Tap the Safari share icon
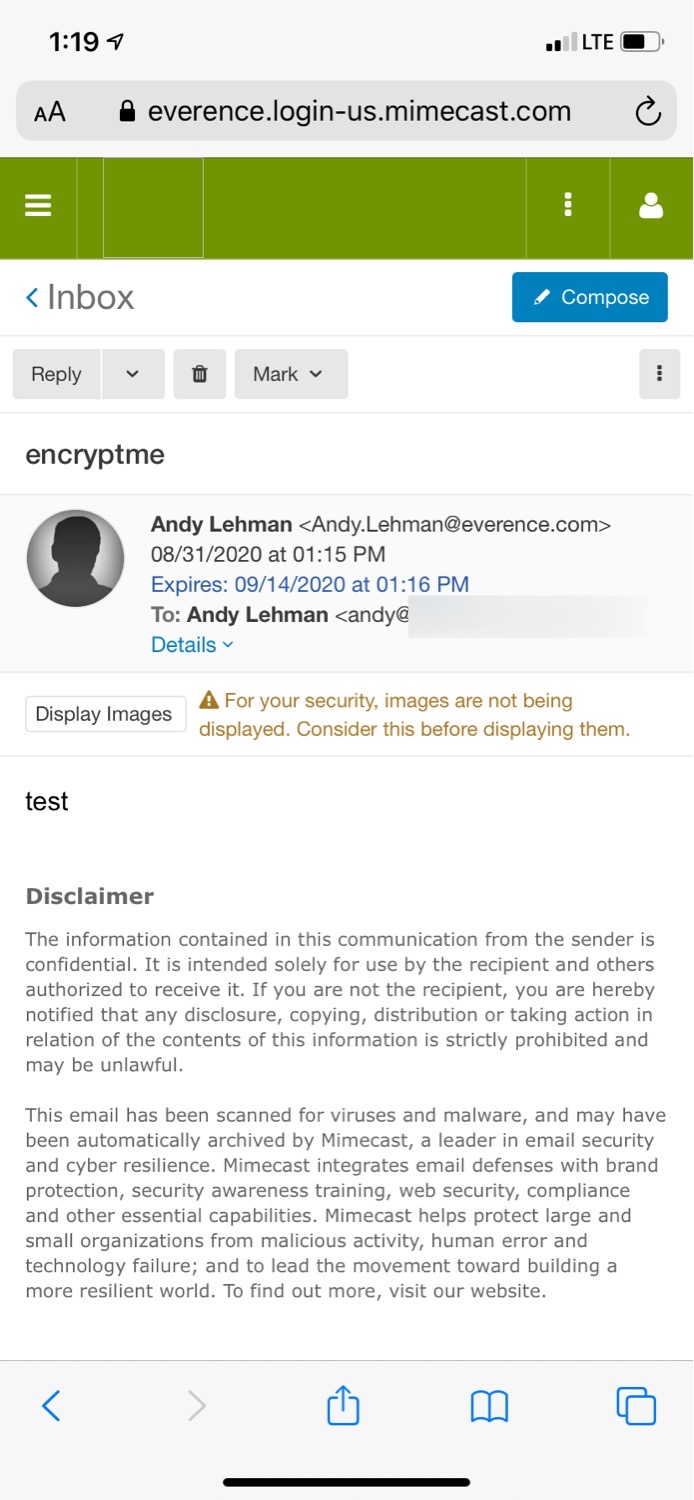694x1500 pixels. coord(343,1405)
